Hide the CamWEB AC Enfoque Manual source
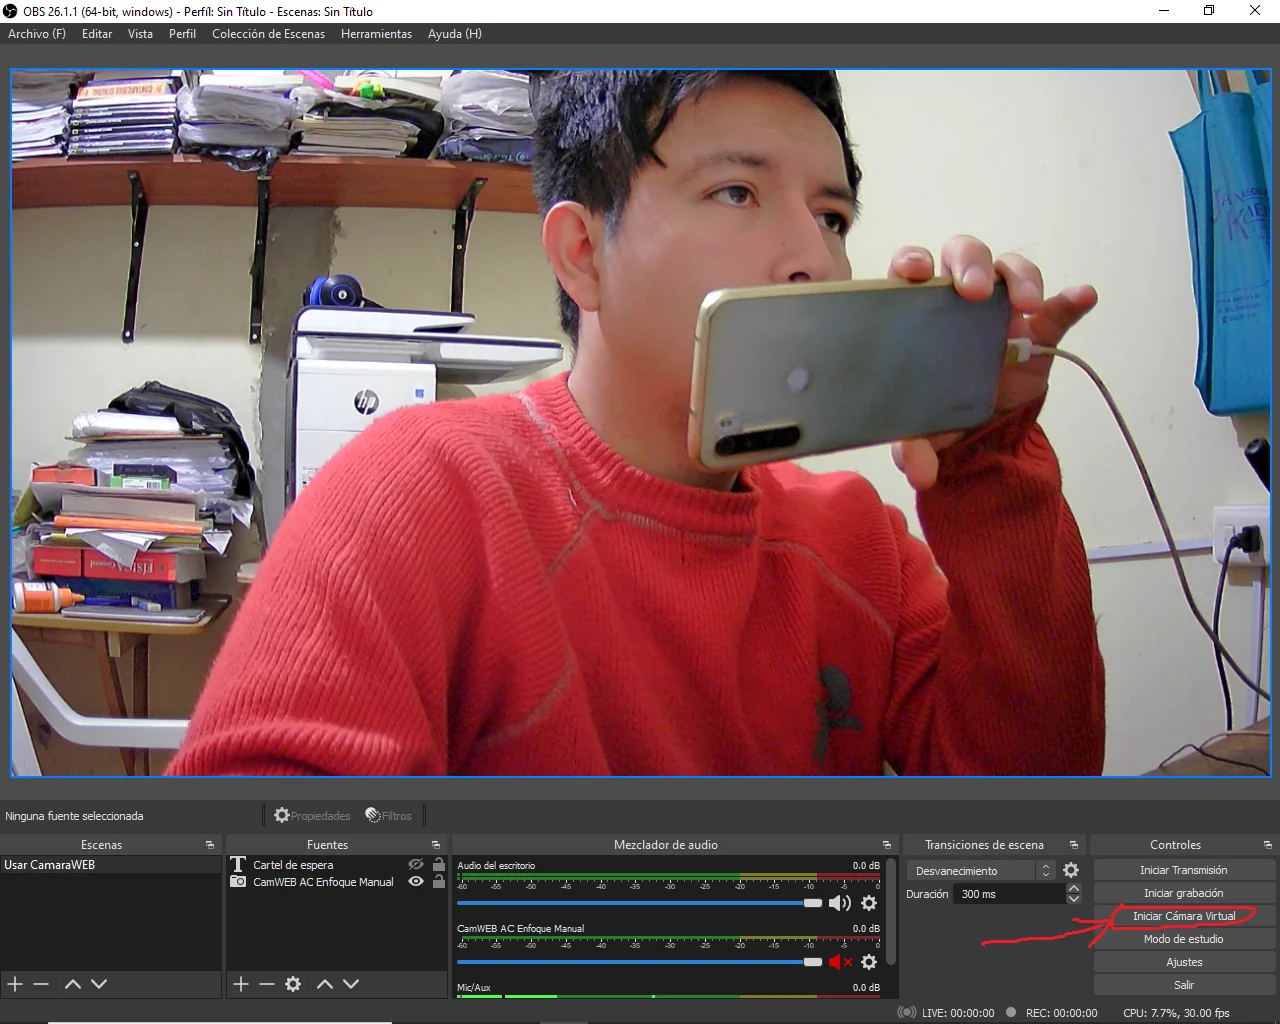Viewport: 1280px width, 1024px height. [416, 882]
